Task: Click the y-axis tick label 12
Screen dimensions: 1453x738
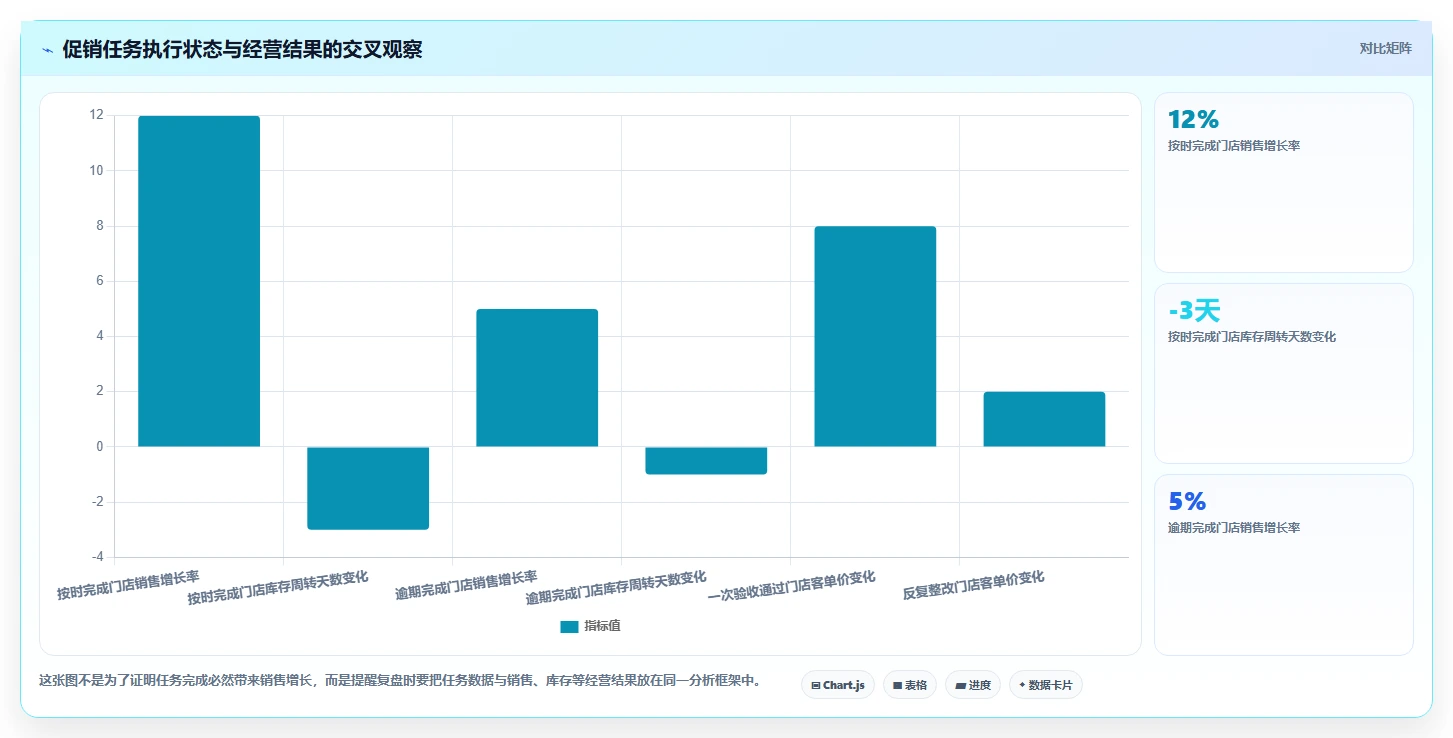Action: pos(96,115)
